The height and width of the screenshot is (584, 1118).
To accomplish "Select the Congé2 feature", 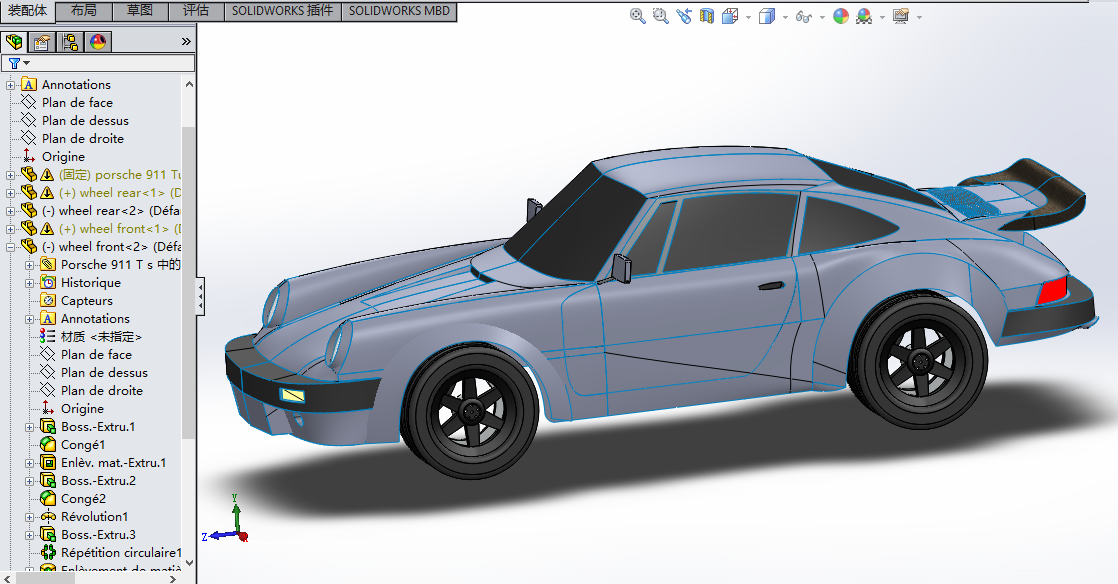I will tap(83, 498).
